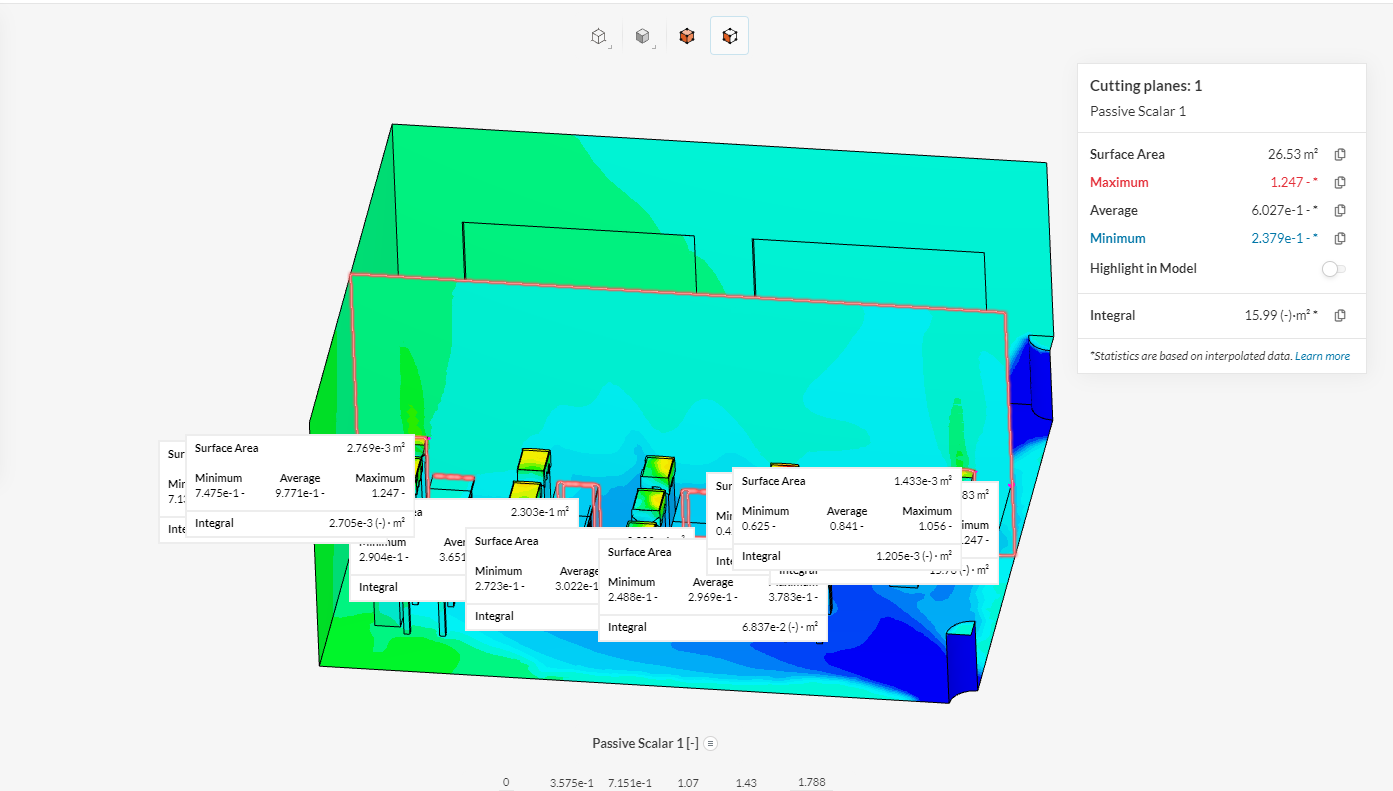
Task: Click the blue Minimum label
Action: coord(1118,238)
